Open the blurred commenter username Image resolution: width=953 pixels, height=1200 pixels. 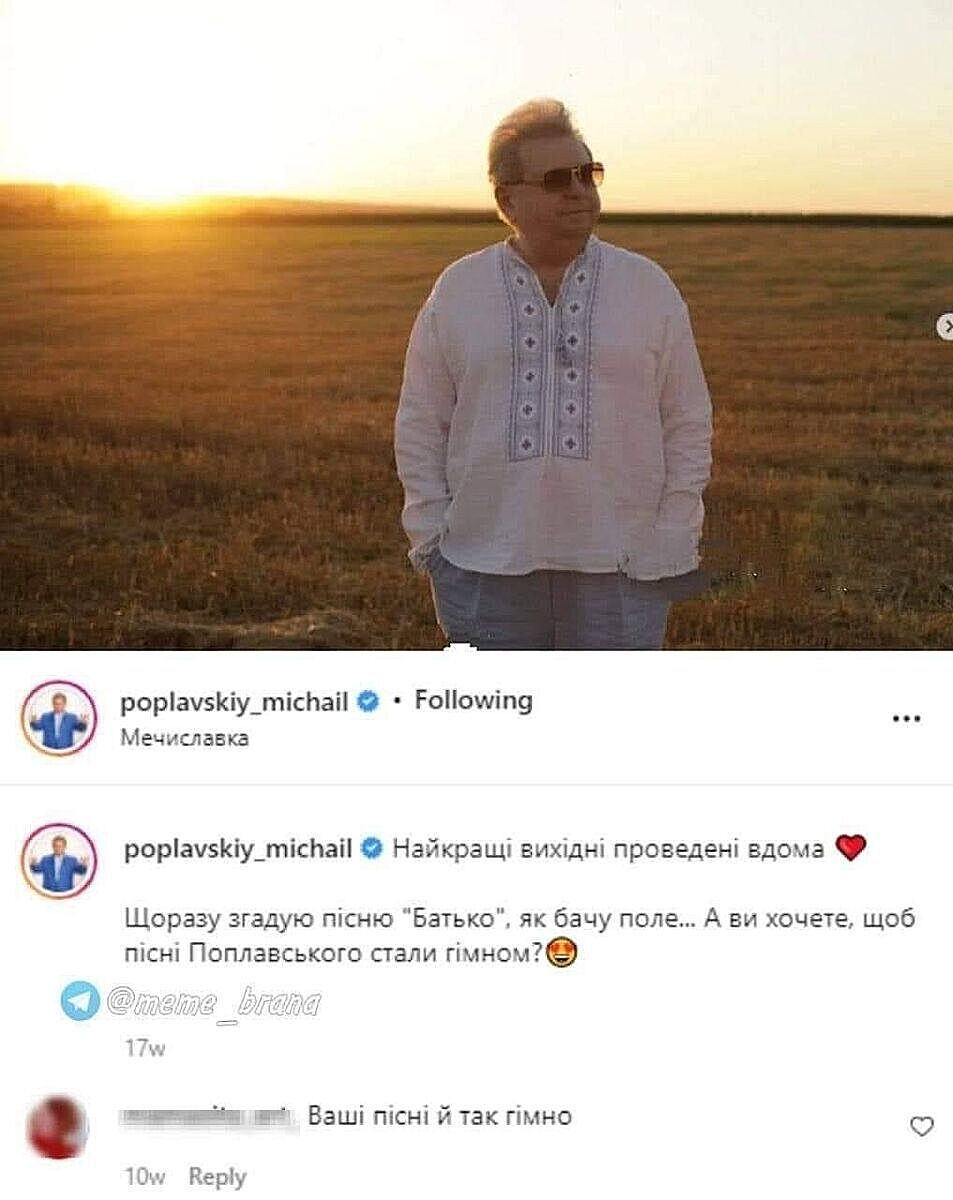pos(208,1115)
